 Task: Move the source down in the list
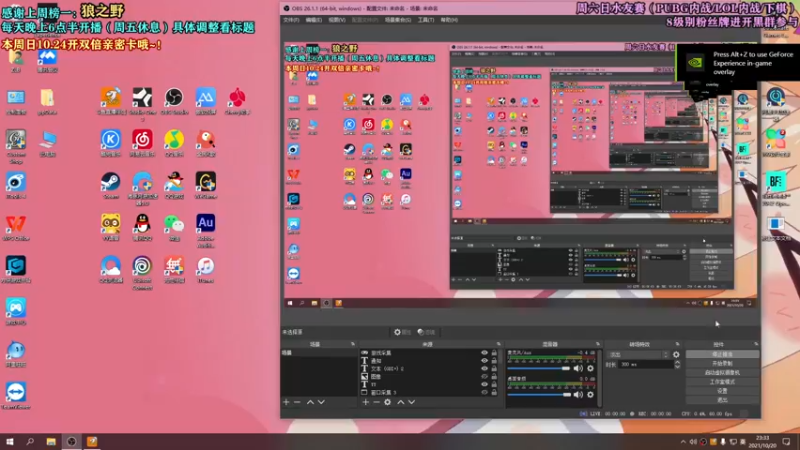(x=412, y=402)
